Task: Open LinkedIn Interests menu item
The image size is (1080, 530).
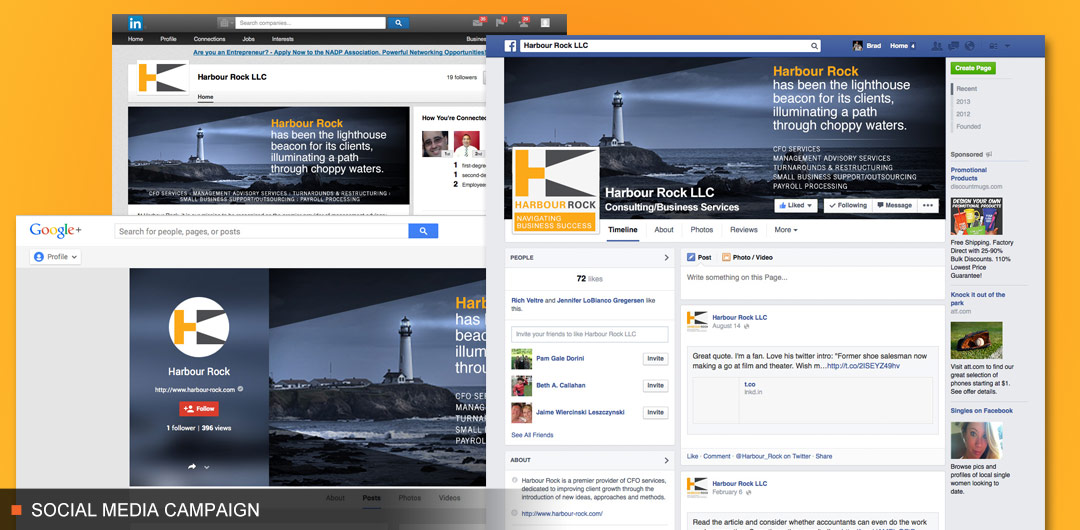Action: (x=282, y=39)
